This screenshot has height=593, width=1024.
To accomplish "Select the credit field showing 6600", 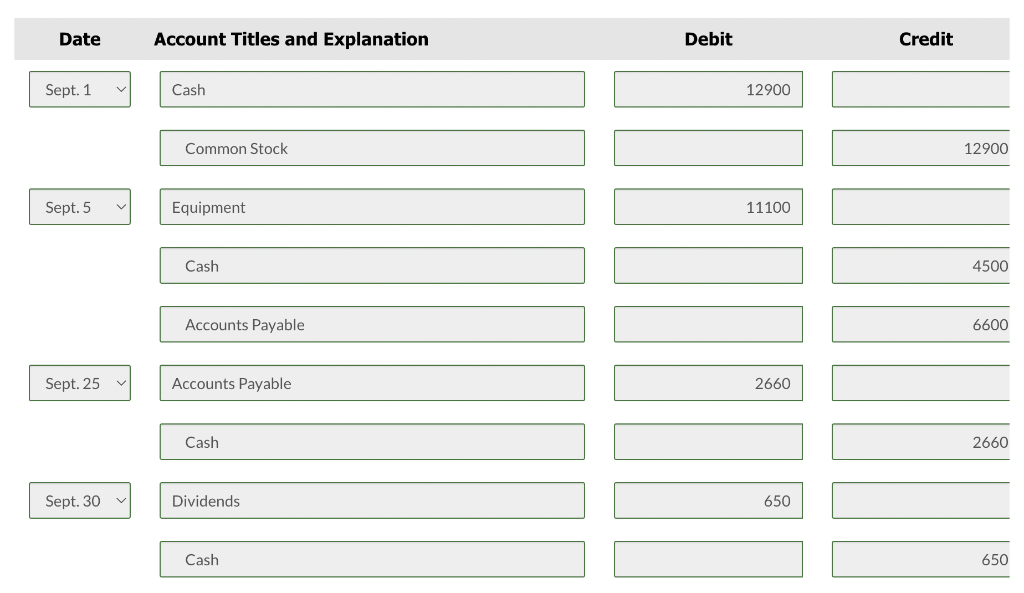I will pyautogui.click(x=921, y=325).
